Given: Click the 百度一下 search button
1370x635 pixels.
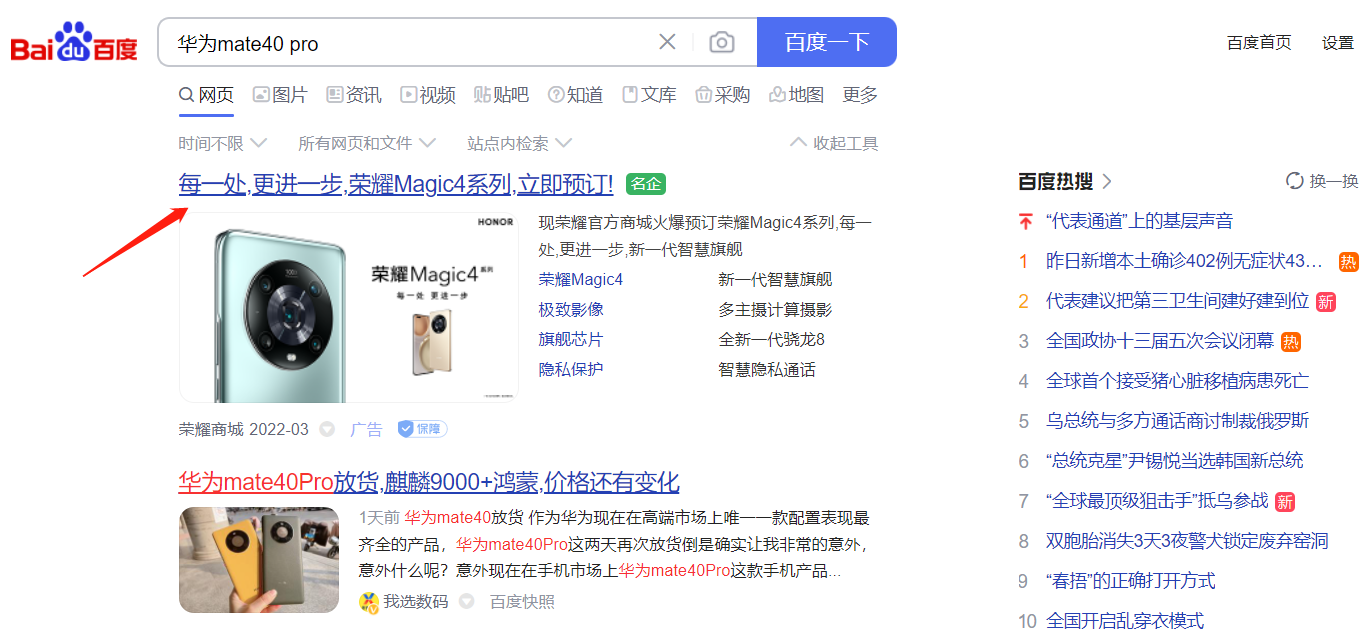Looking at the screenshot, I should [x=827, y=42].
